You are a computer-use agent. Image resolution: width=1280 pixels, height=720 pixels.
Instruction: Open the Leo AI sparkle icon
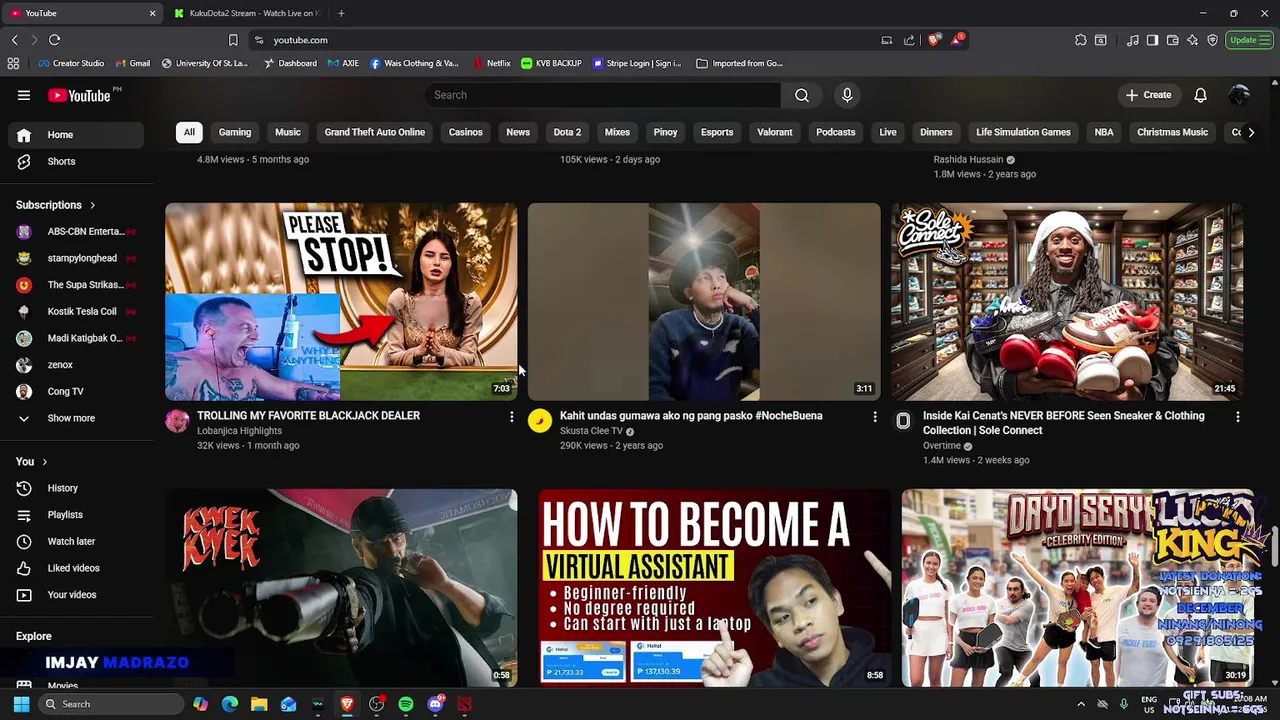click(1192, 40)
